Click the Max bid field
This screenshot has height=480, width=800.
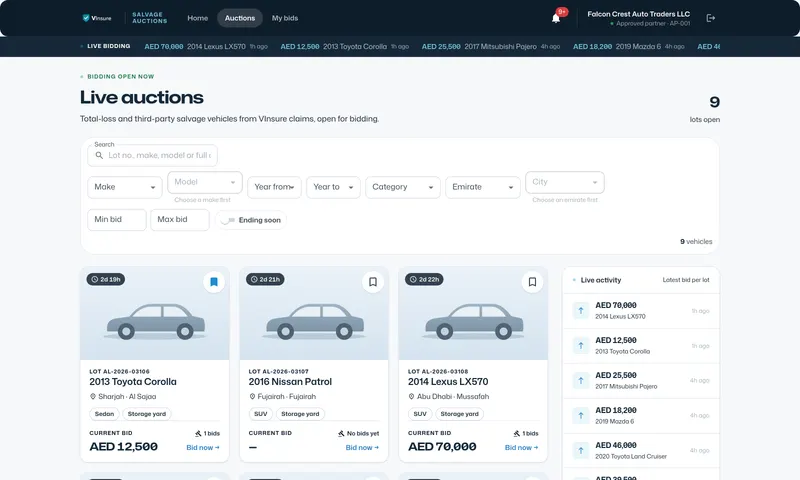click(180, 220)
